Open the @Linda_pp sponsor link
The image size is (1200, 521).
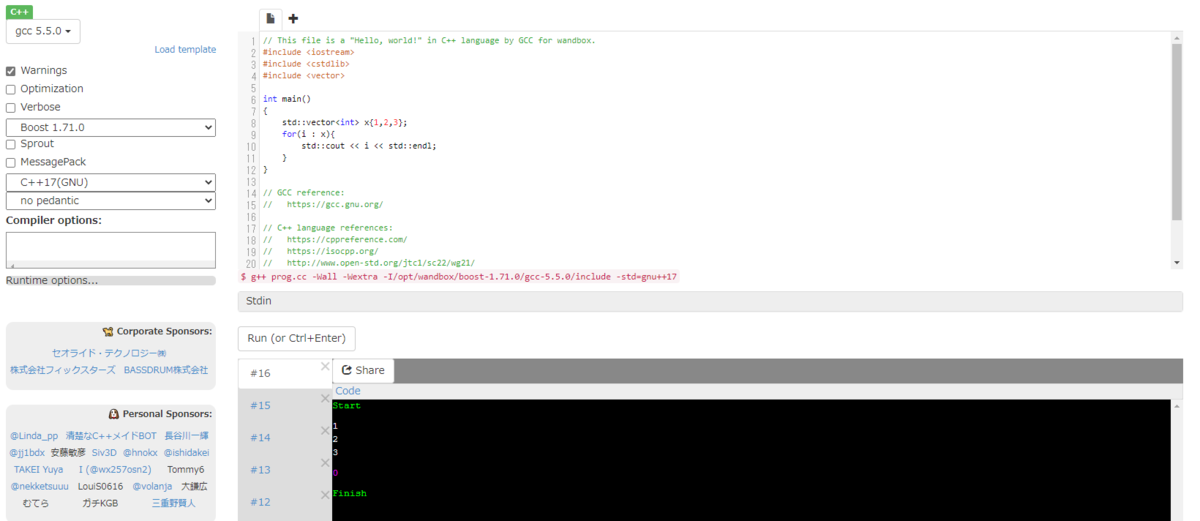[x=34, y=436]
